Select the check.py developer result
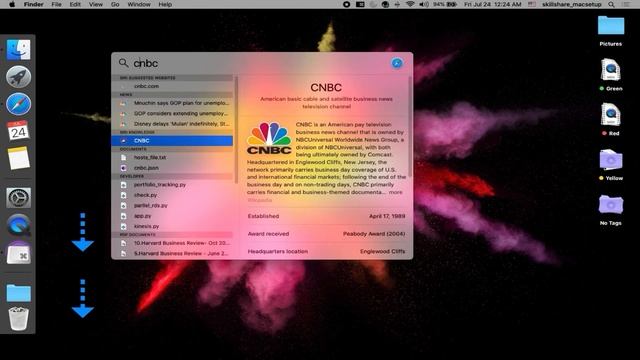The image size is (640, 360). 172,195
